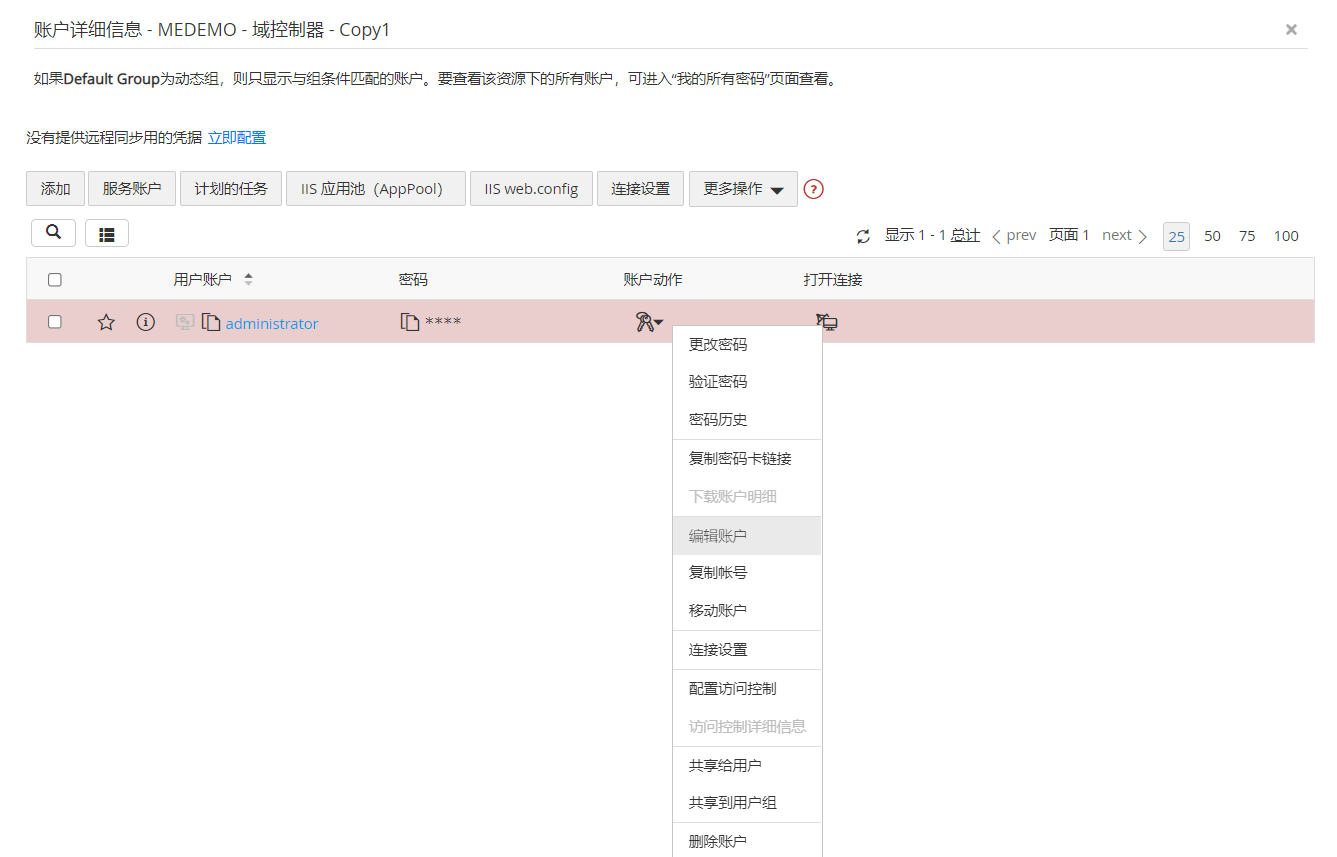Image resolution: width=1337 pixels, height=857 pixels.
Task: Expand the 更多操作 dropdown
Action: (x=743, y=189)
